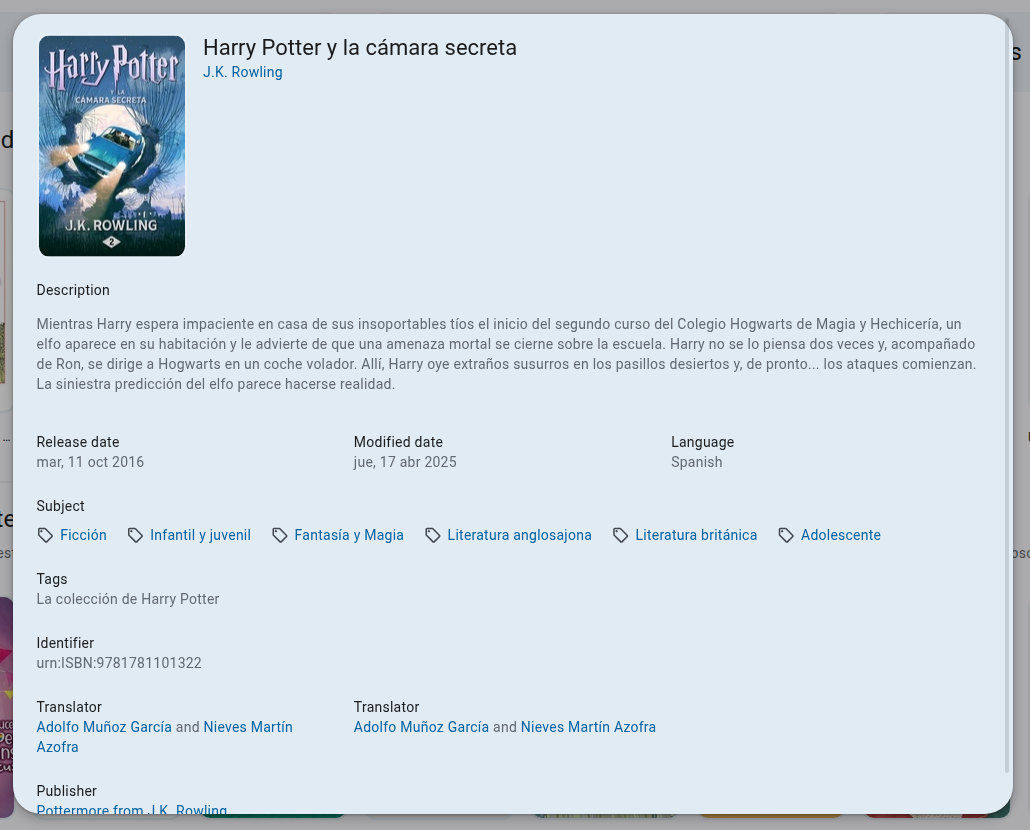This screenshot has height=830, width=1030.
Task: Click the tag icon beside Fantasía y Magia
Action: point(280,536)
